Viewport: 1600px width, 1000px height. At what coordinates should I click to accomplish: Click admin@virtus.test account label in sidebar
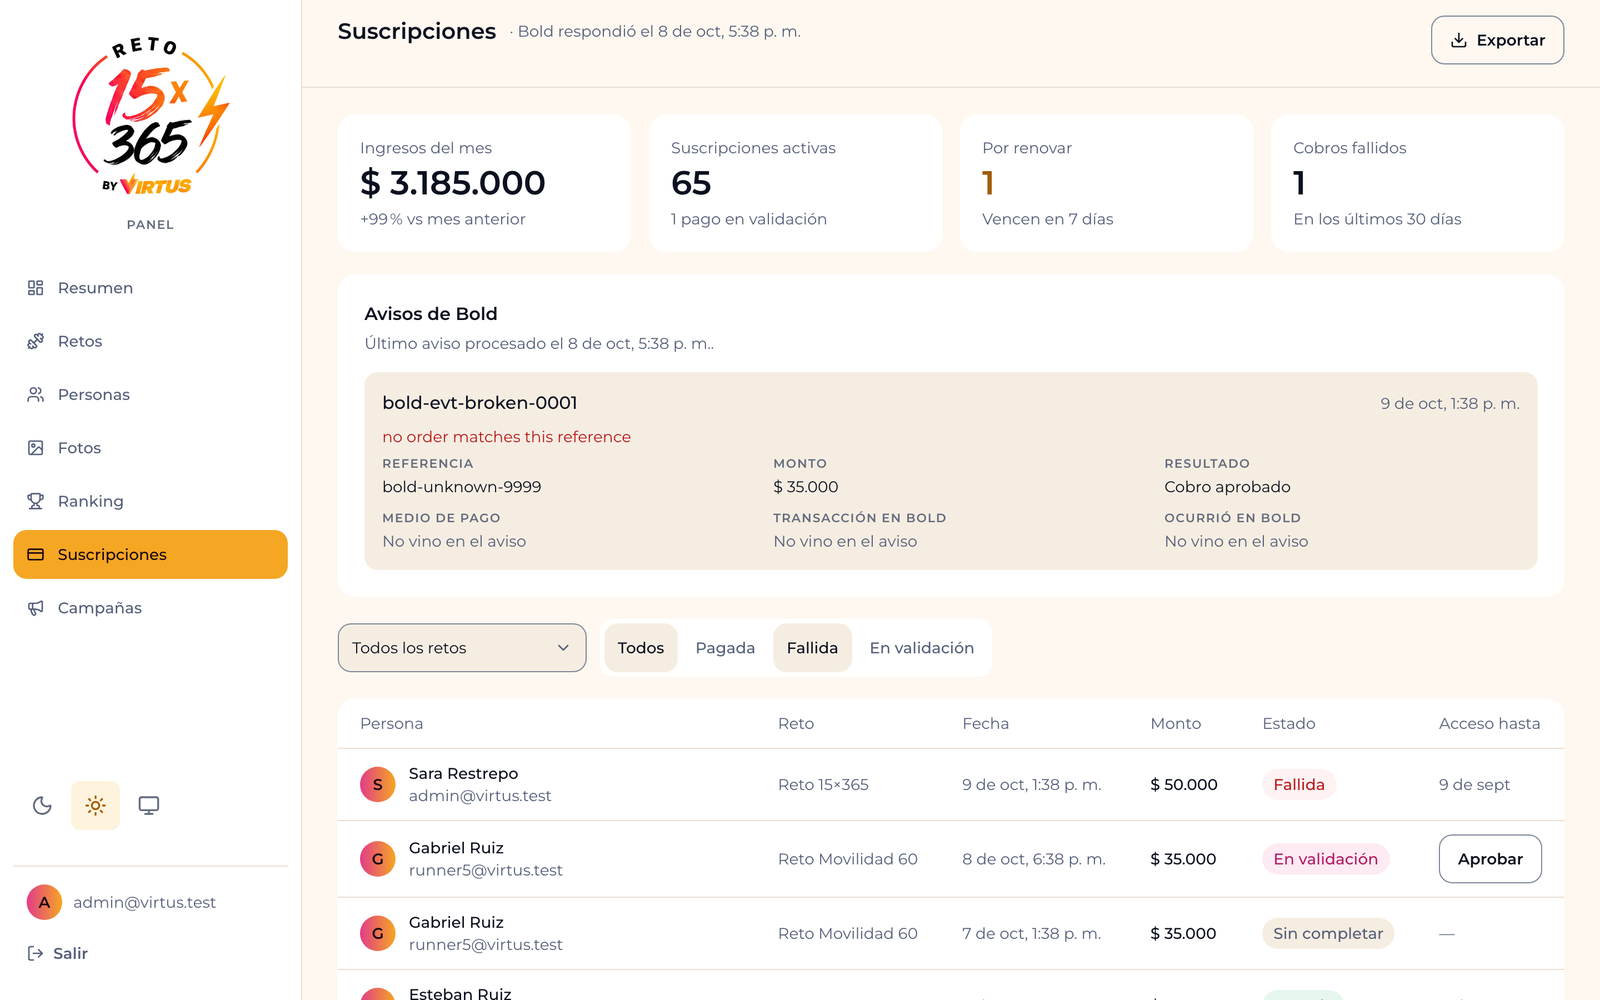click(x=145, y=902)
